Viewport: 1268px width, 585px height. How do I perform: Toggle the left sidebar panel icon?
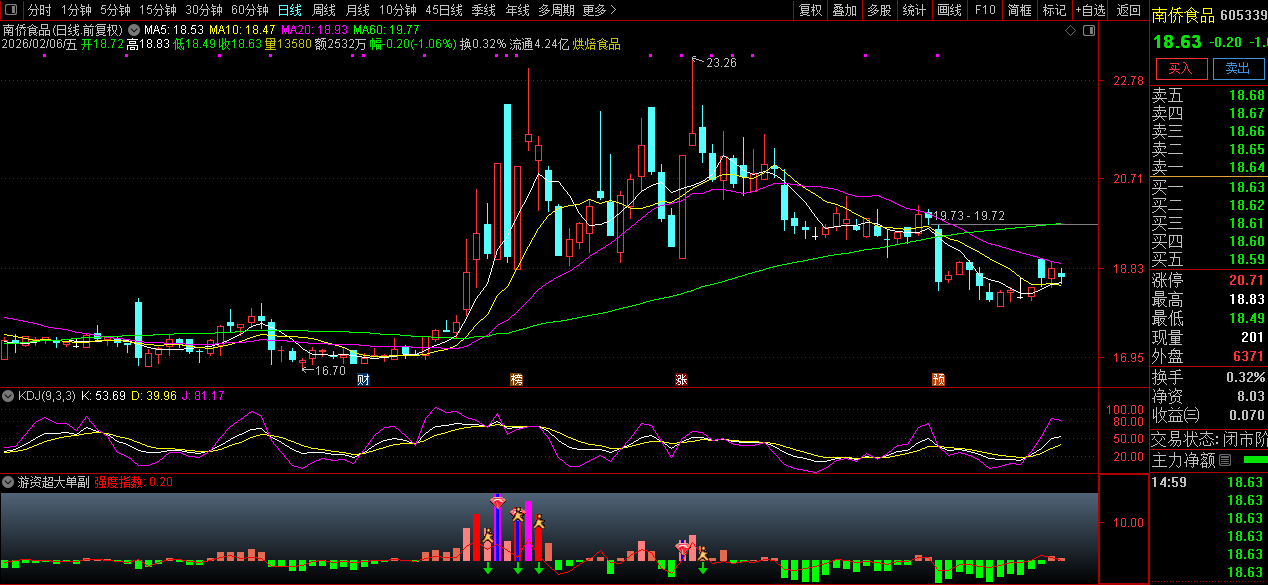pos(12,10)
